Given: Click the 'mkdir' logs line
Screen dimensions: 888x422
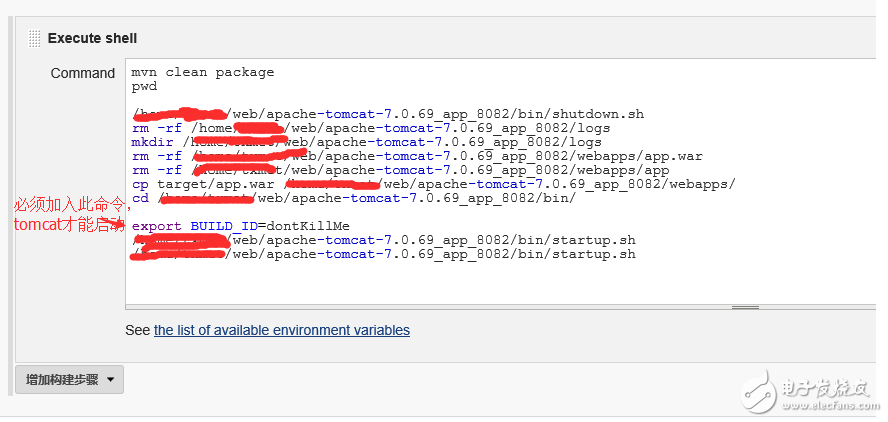Looking at the screenshot, I should (x=366, y=142).
